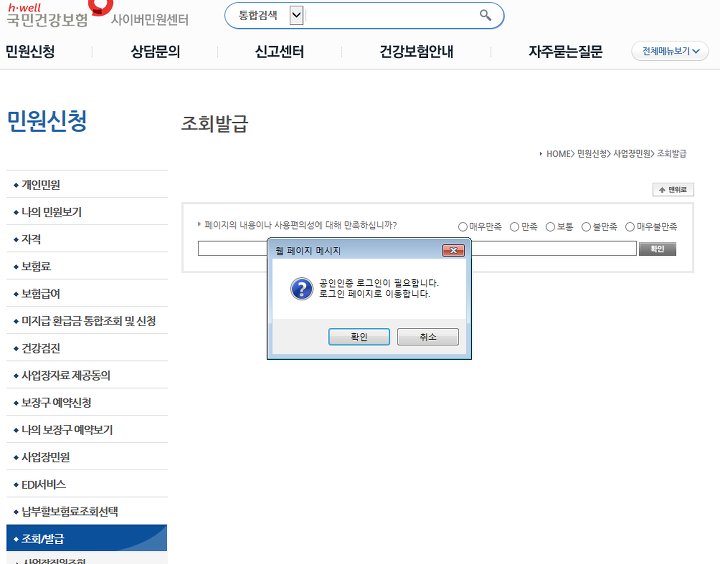Screen dimensions: 720x564
Task: Select the 매우만족 radio button
Action: (x=462, y=227)
